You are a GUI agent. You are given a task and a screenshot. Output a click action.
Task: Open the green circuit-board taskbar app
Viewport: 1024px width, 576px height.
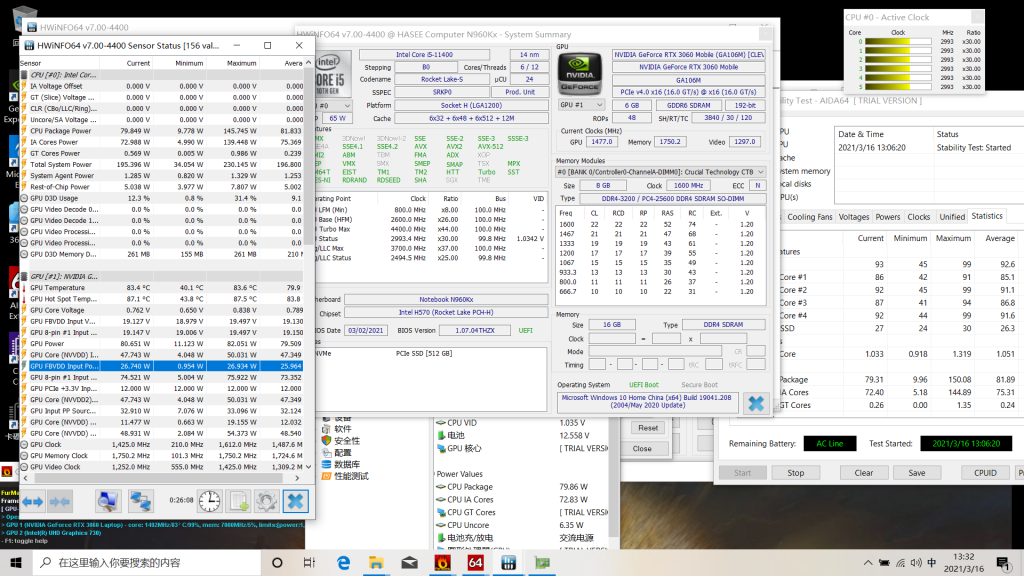pyautogui.click(x=542, y=562)
